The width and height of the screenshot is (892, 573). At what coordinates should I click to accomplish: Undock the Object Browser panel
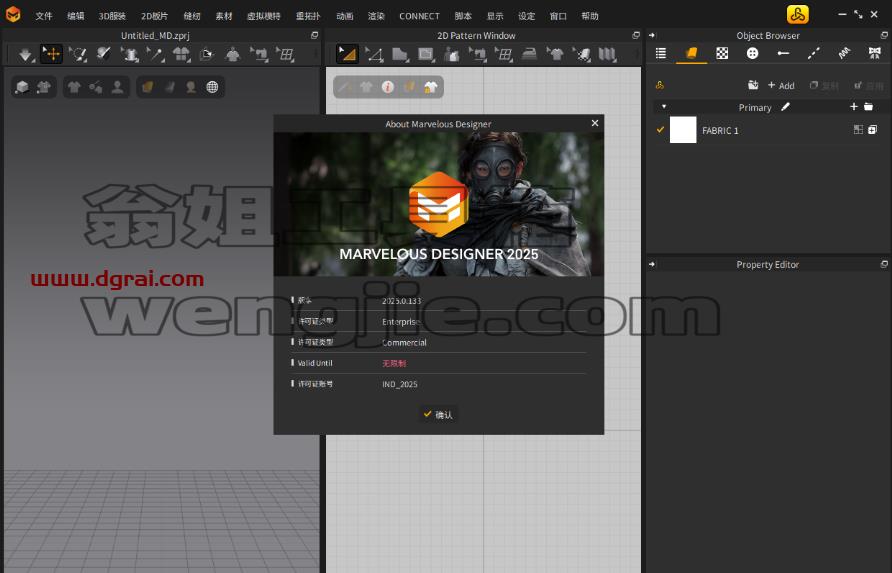coord(884,35)
